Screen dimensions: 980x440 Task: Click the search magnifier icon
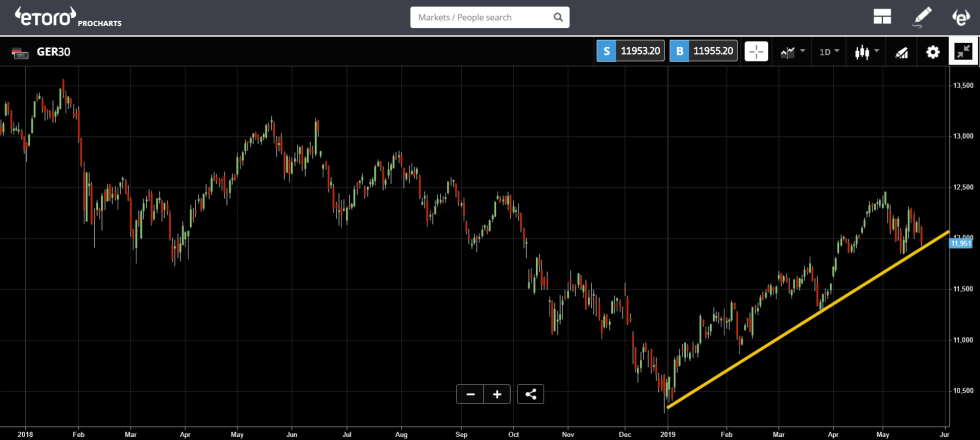tap(557, 17)
